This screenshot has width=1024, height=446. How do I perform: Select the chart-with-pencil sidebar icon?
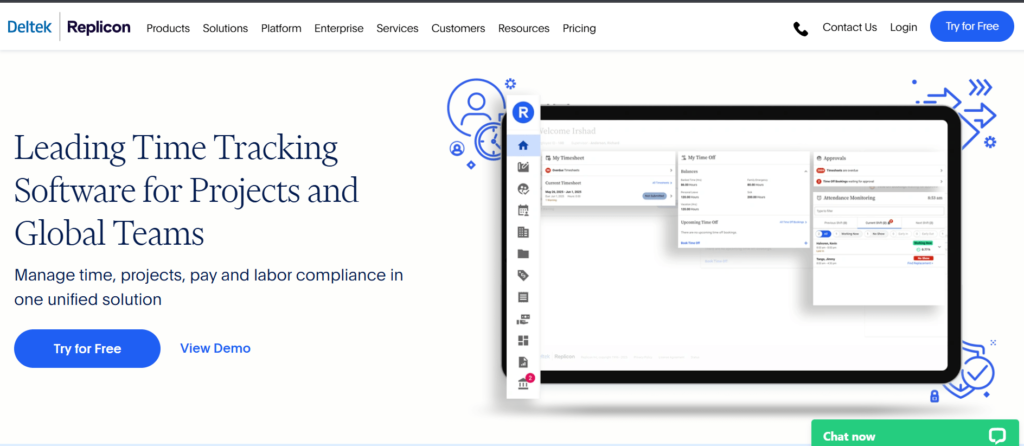pyautogui.click(x=523, y=167)
